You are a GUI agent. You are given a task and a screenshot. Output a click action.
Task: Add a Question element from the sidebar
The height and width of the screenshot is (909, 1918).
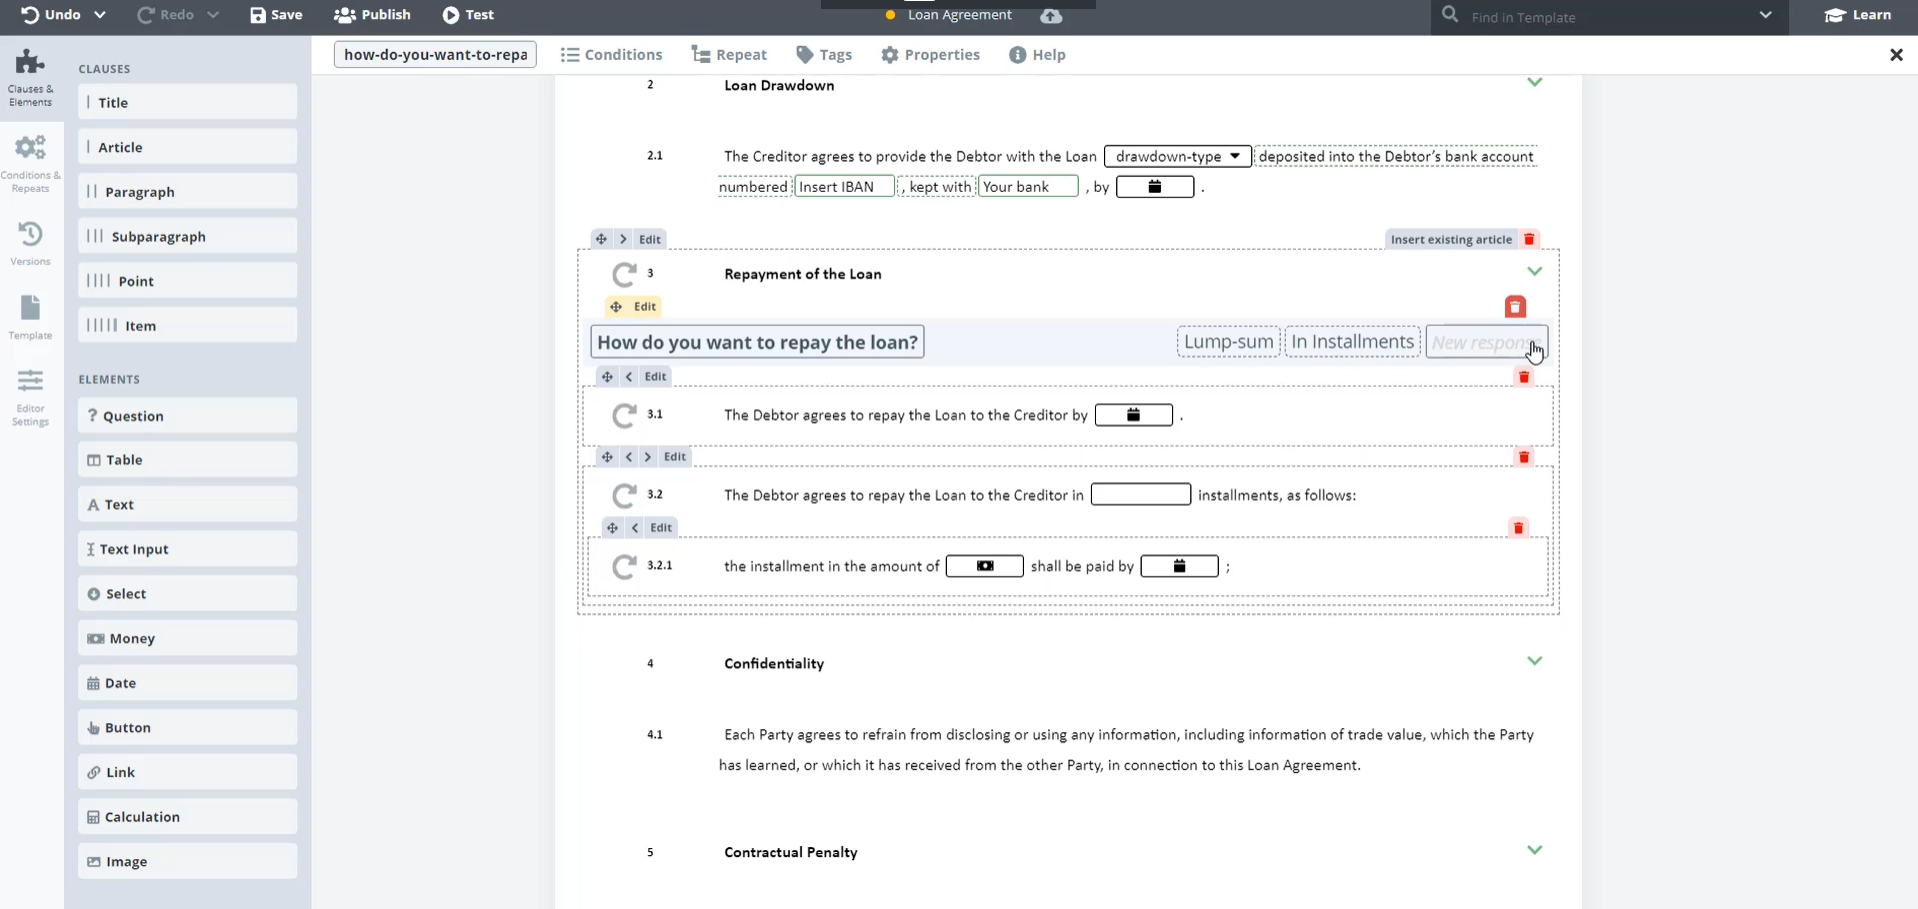(x=187, y=416)
